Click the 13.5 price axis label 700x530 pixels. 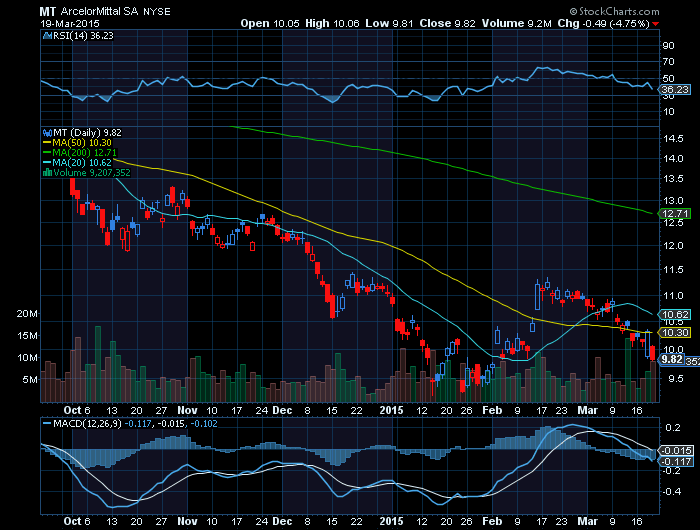pyautogui.click(x=673, y=179)
